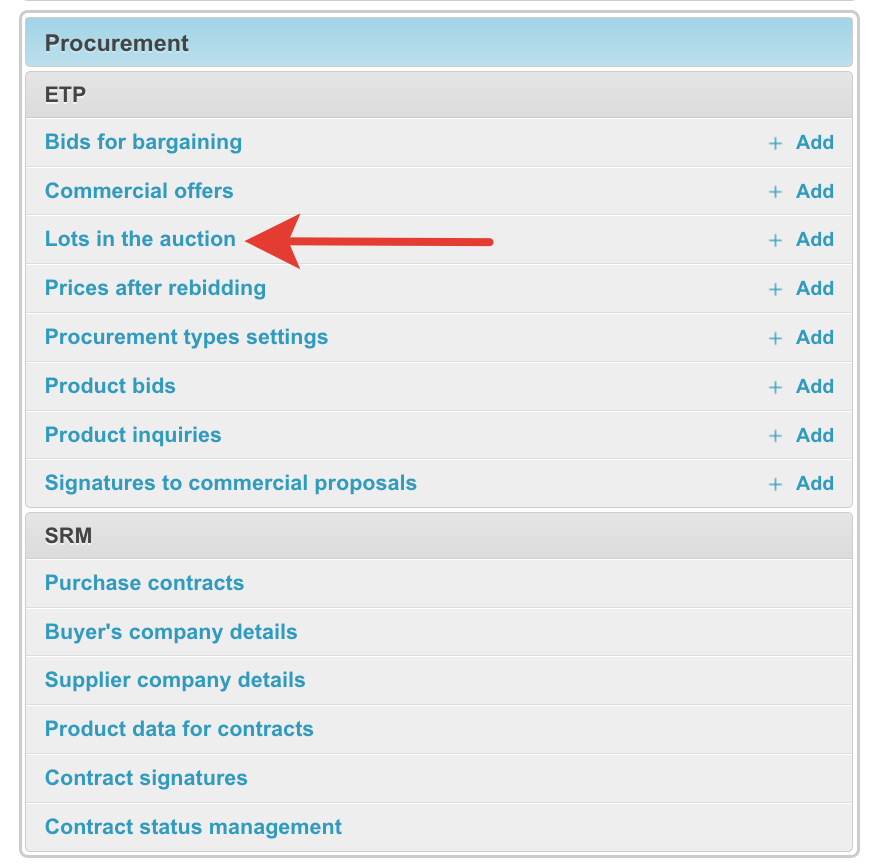Click the plus icon for Commercial offers
This screenshot has height=864, width=874.
coord(775,192)
